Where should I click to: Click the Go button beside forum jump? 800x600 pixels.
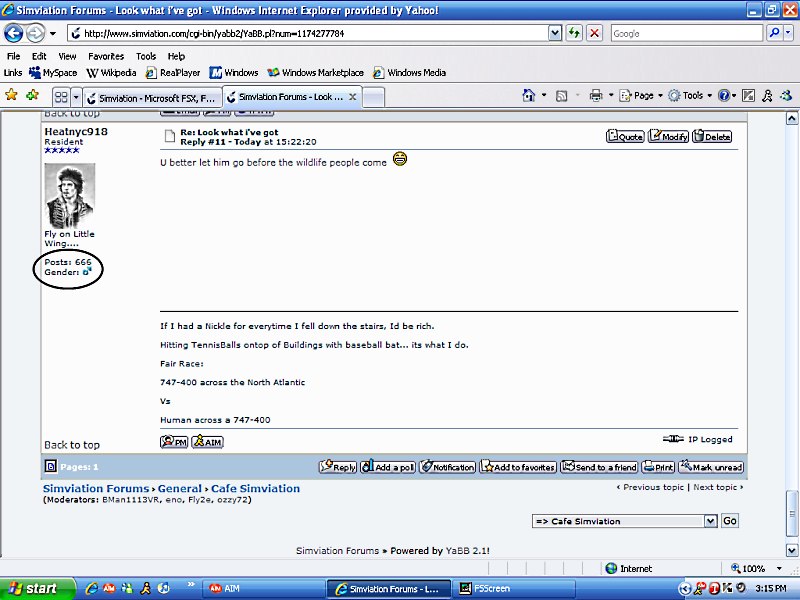click(x=730, y=521)
